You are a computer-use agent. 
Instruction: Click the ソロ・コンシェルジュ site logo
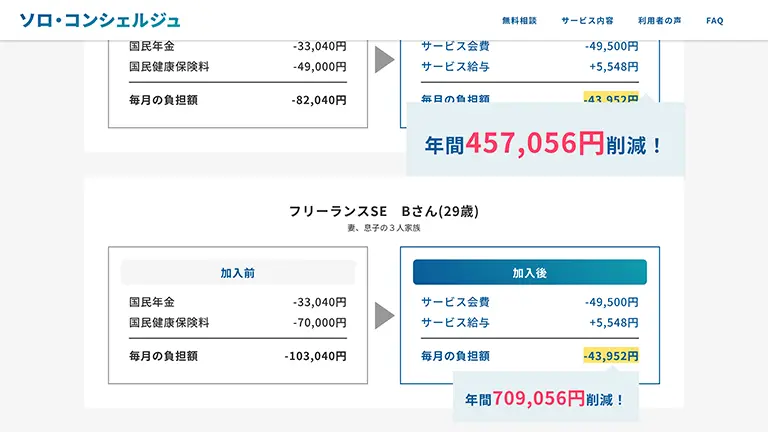pos(100,20)
